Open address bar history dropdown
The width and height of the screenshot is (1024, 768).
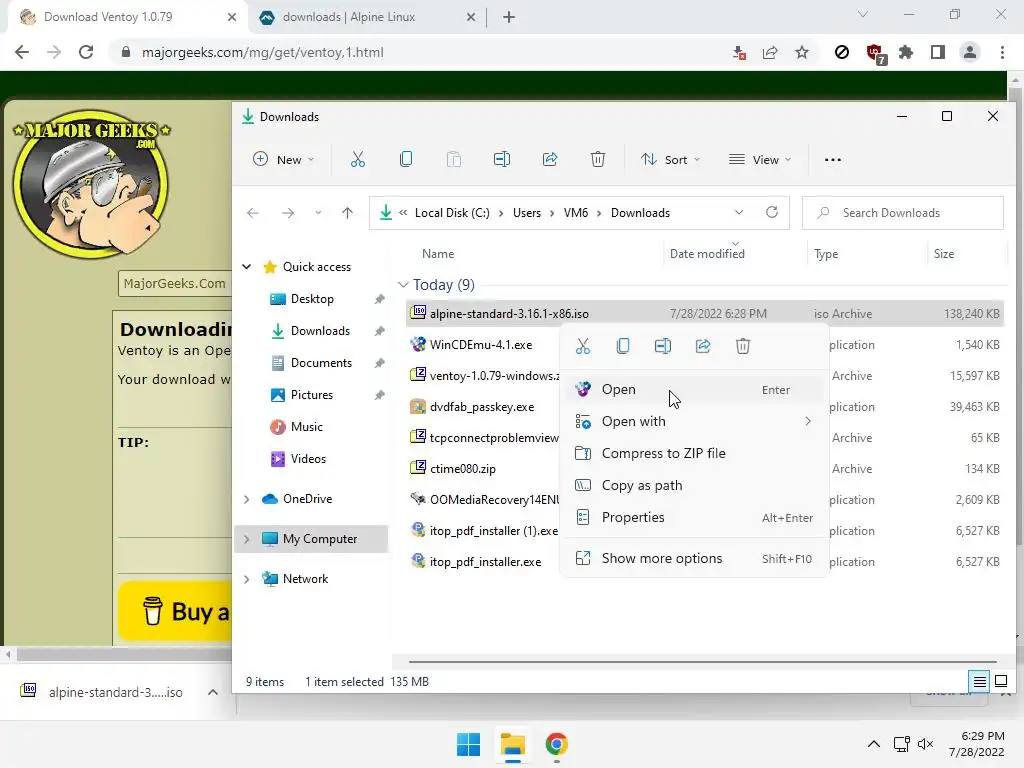[739, 212]
